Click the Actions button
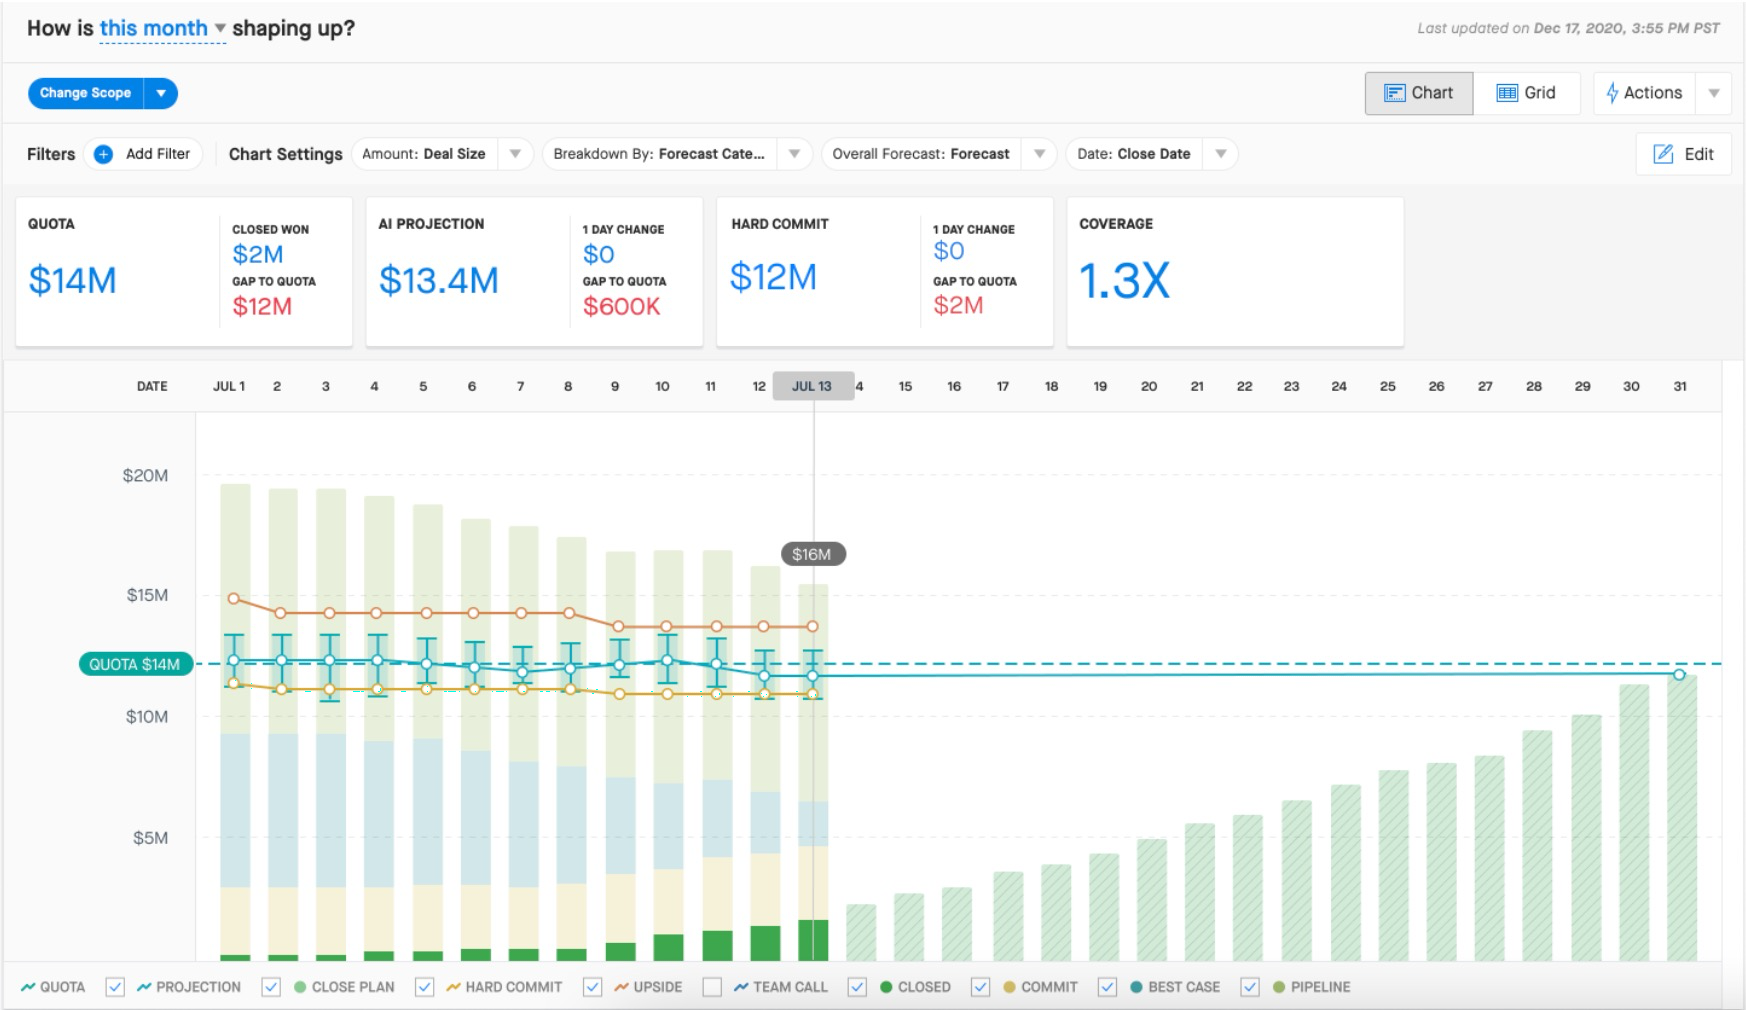Screen dimensions: 1746x1010 pos(1644,93)
